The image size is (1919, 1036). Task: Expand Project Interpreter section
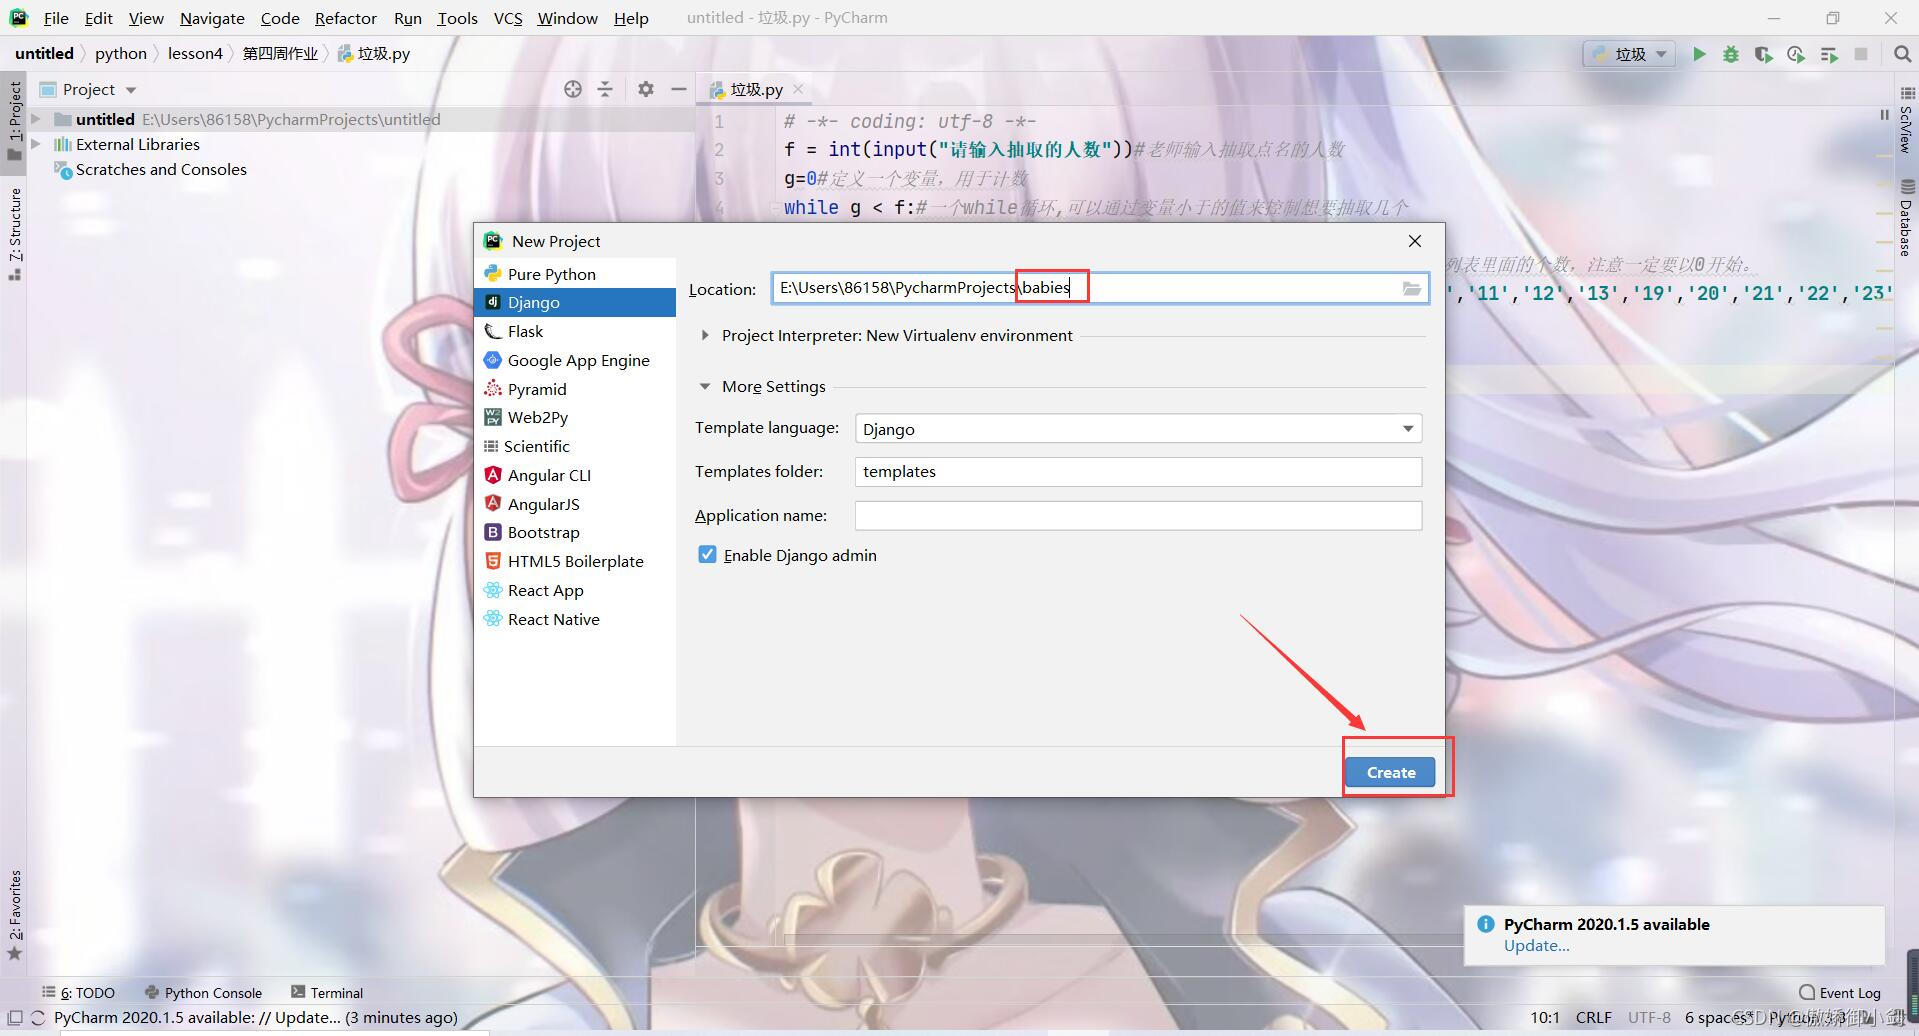click(x=705, y=336)
